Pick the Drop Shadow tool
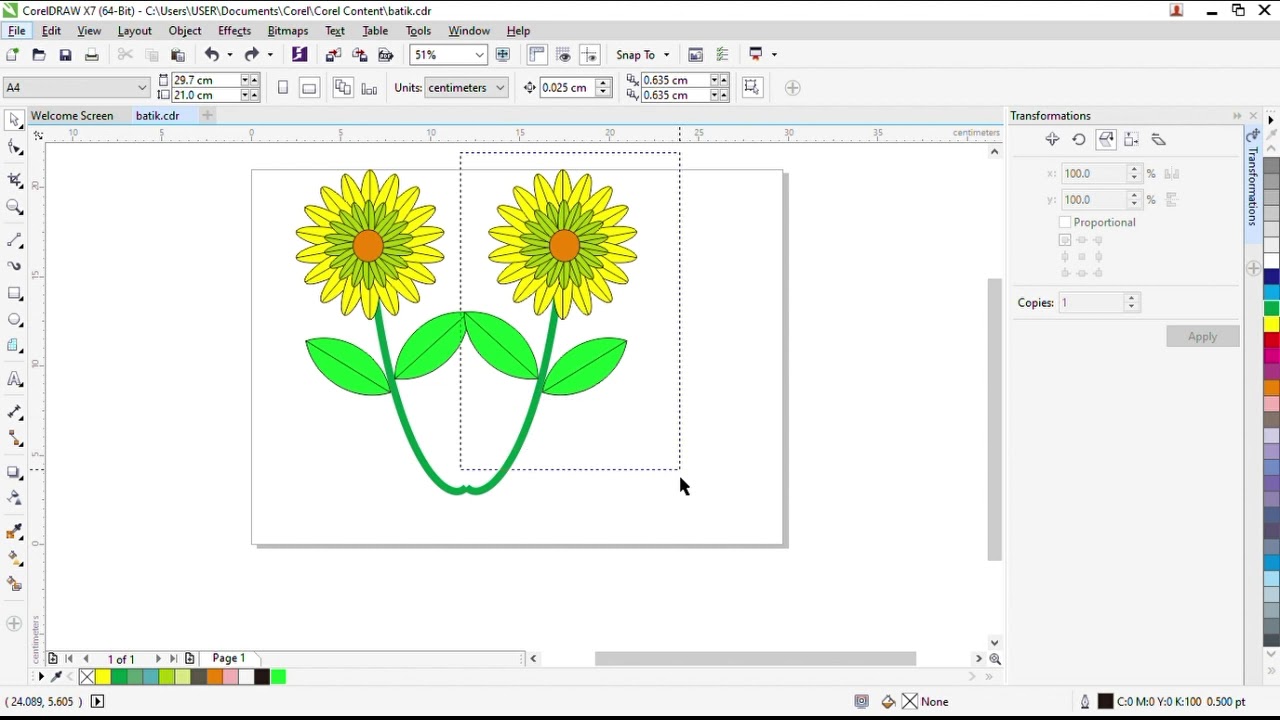Screen dimensions: 1280x720 pos(14,472)
